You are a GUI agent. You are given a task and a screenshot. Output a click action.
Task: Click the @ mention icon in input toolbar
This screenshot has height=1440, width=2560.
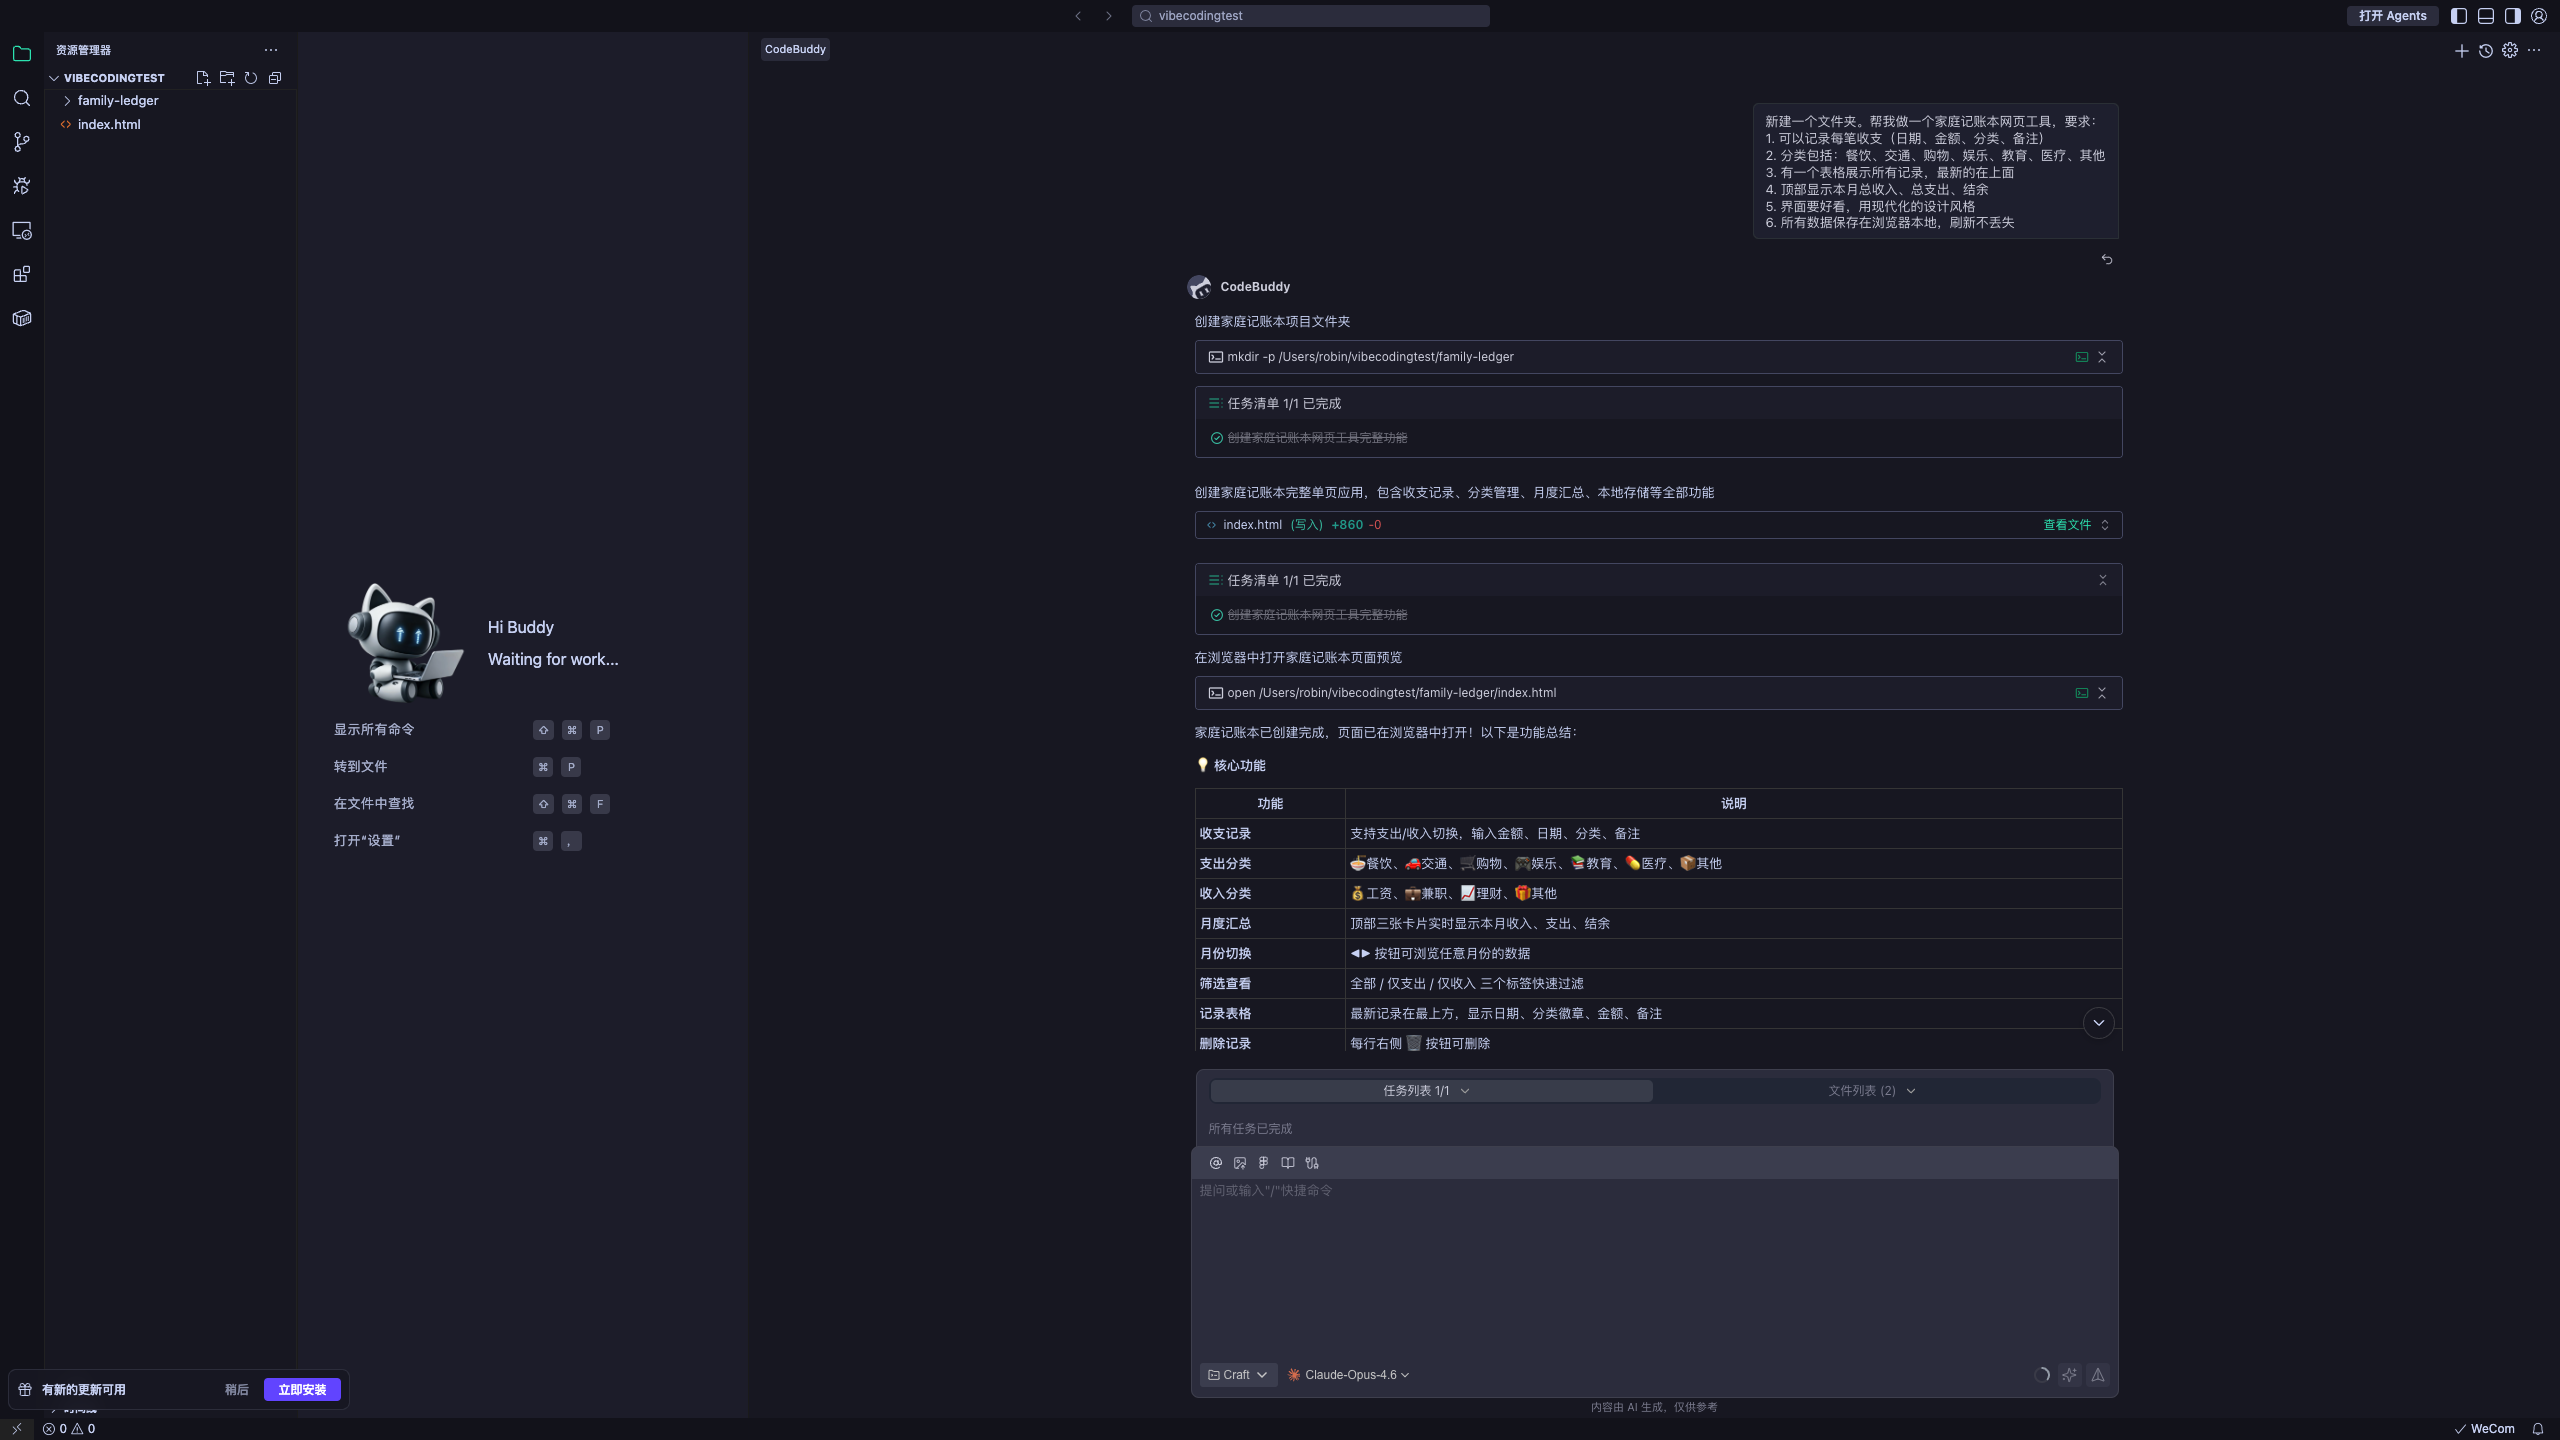1216,1163
